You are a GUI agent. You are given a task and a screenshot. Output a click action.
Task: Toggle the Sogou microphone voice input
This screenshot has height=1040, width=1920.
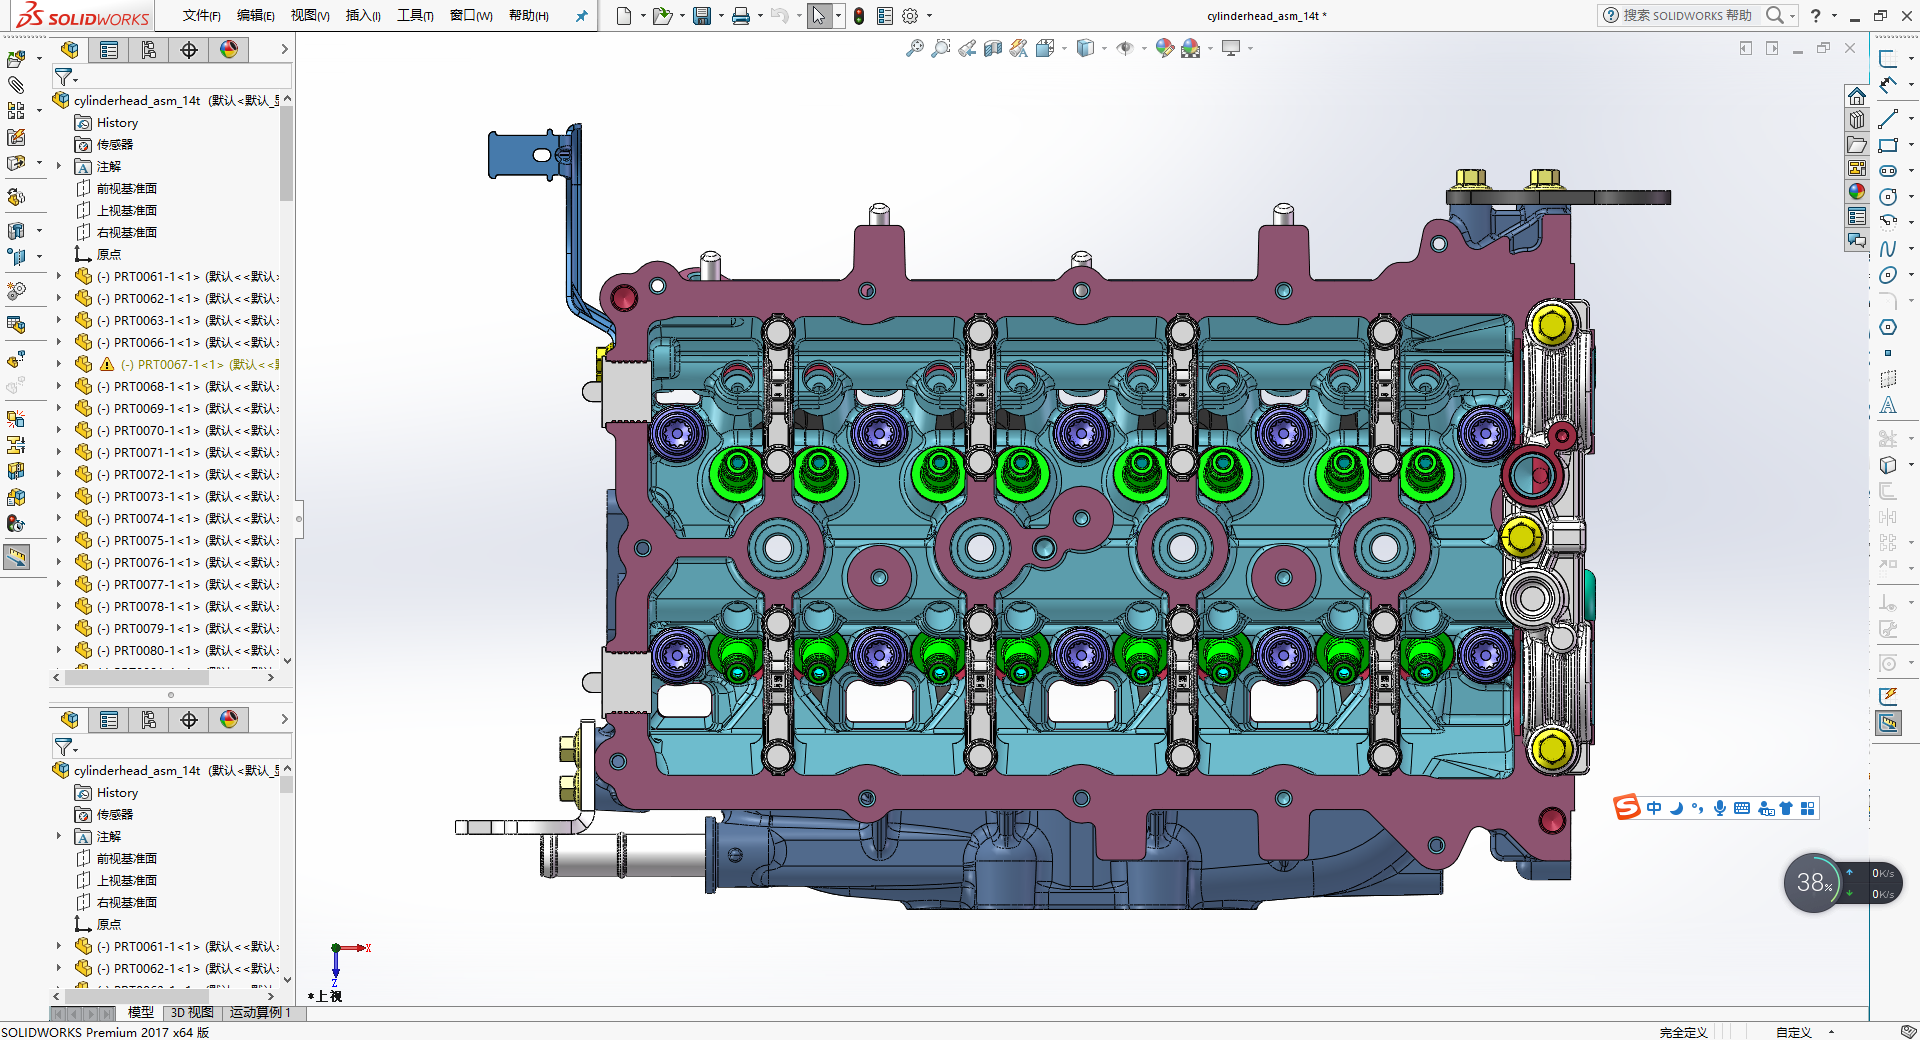click(x=1720, y=808)
